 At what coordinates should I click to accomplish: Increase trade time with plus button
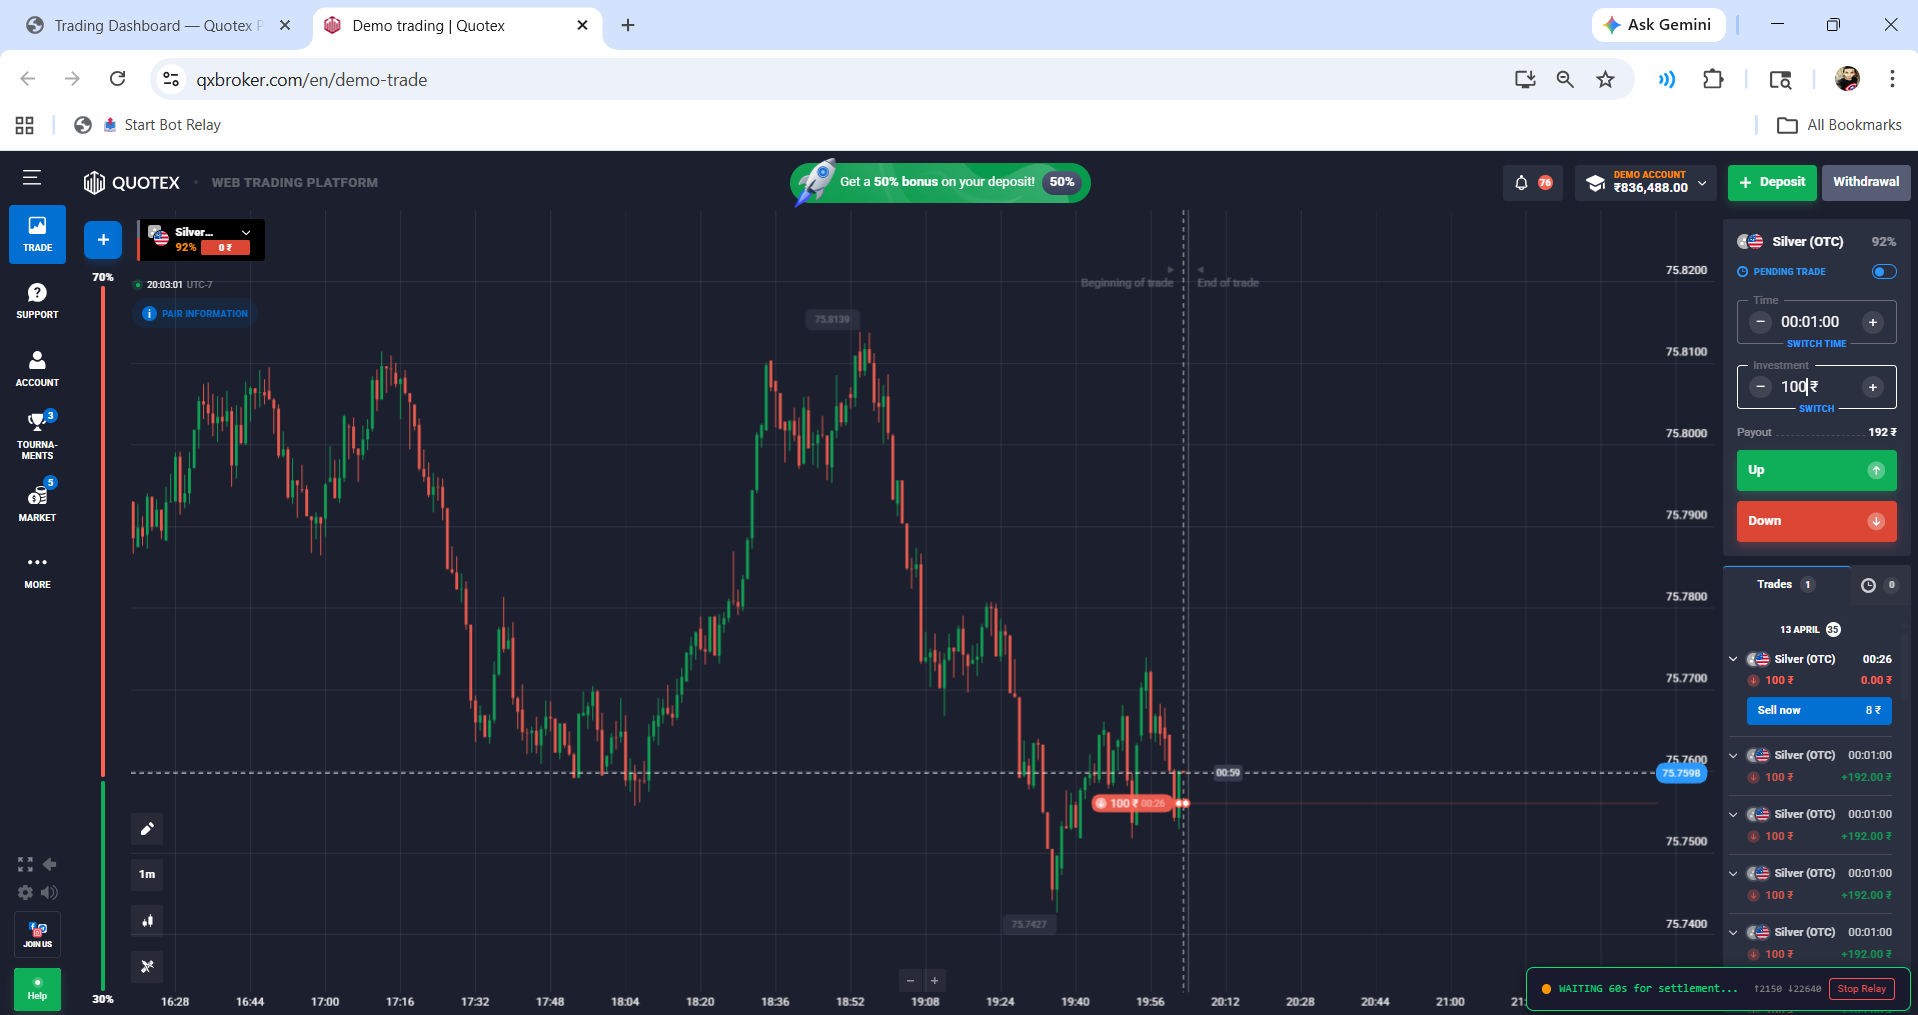1873,322
